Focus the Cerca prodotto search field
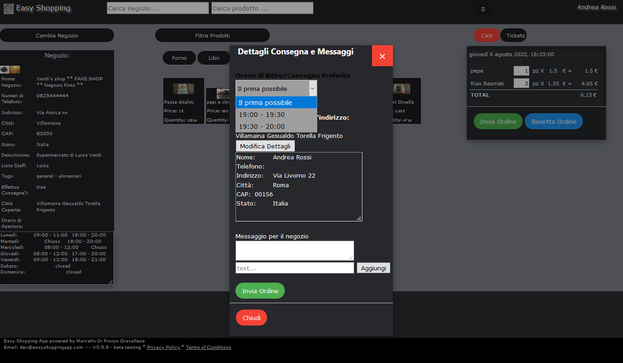Screen dimensions: 623x363 [262, 8]
